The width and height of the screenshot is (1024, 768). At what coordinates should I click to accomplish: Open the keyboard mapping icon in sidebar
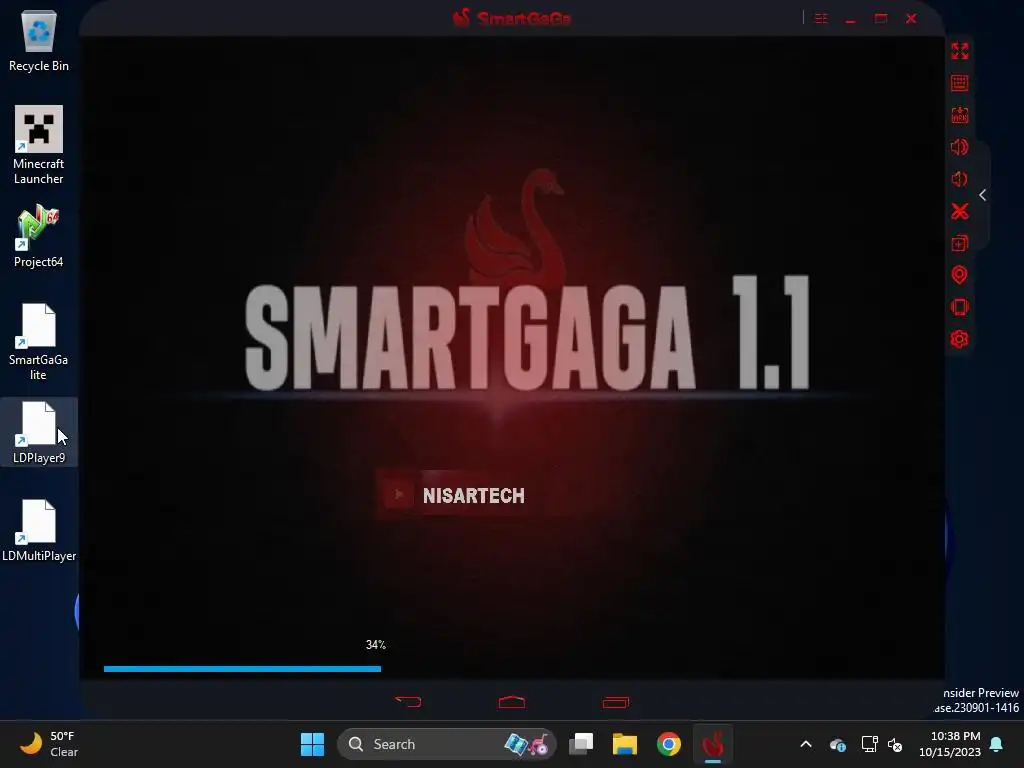pos(959,83)
